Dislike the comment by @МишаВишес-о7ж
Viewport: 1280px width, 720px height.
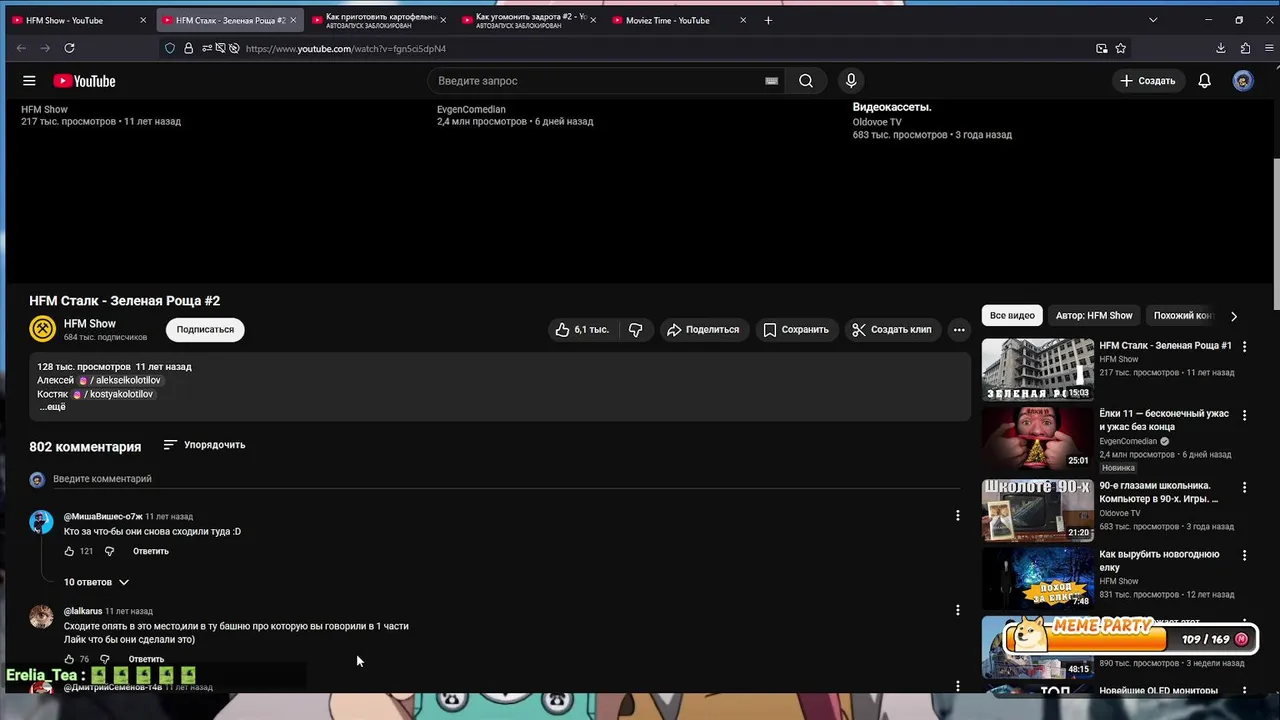tap(109, 551)
